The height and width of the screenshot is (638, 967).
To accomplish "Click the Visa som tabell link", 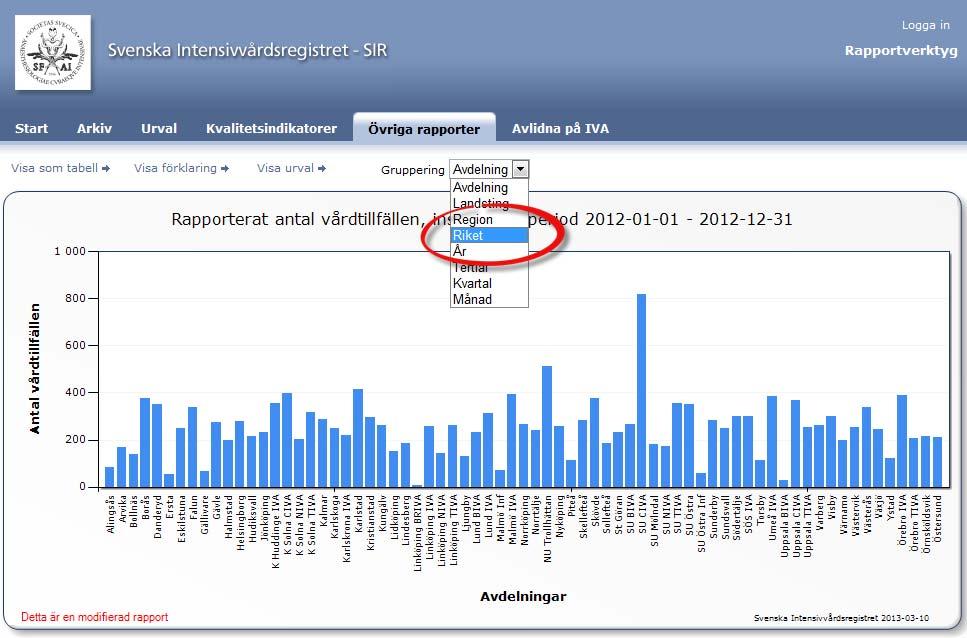I will (54, 168).
